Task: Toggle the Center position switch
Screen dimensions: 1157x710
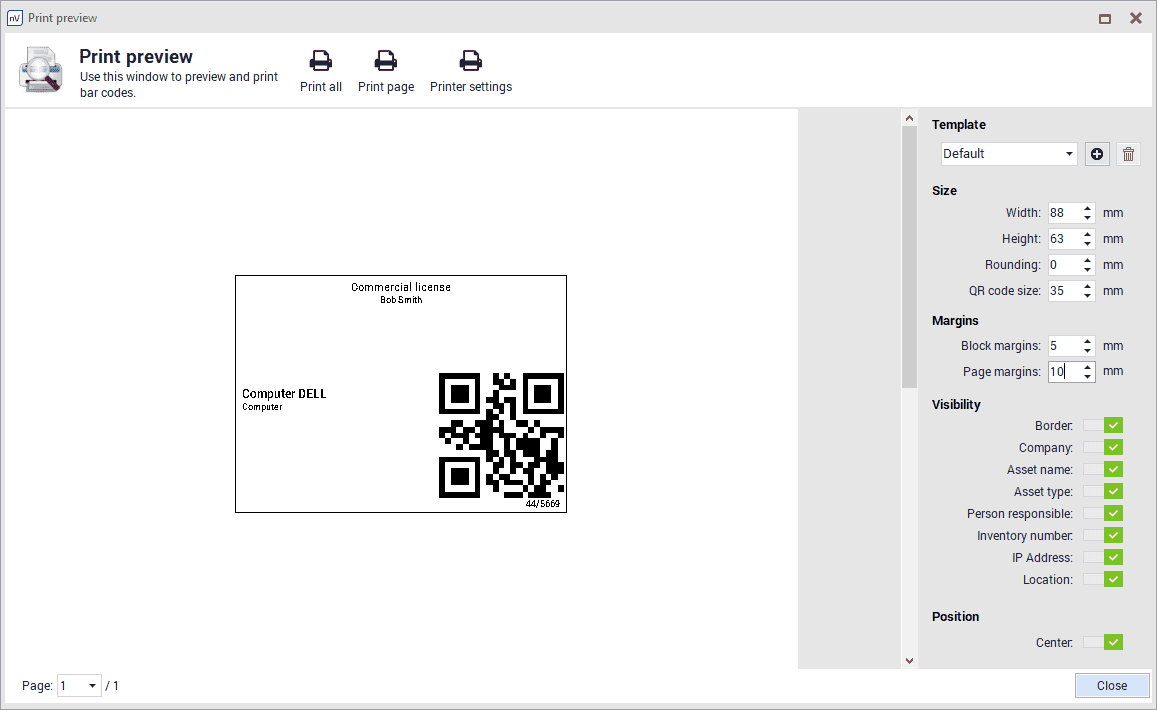Action: tap(1103, 642)
